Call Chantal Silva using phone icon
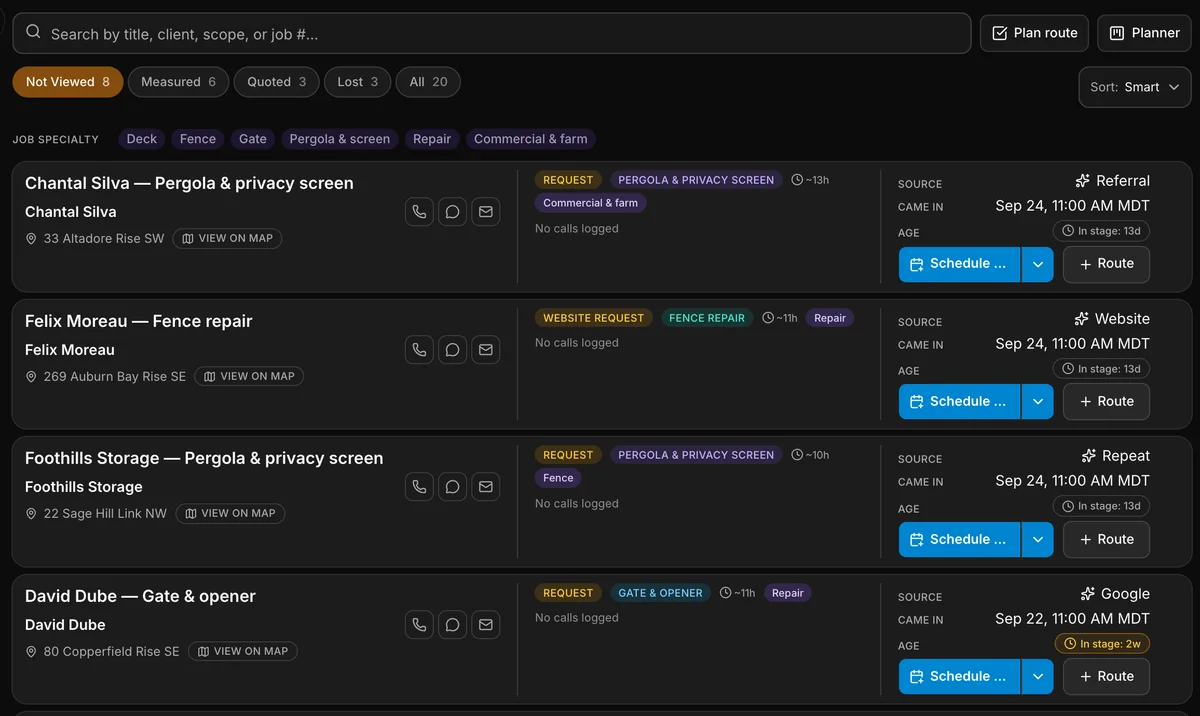Image resolution: width=1200 pixels, height=716 pixels. coord(419,212)
